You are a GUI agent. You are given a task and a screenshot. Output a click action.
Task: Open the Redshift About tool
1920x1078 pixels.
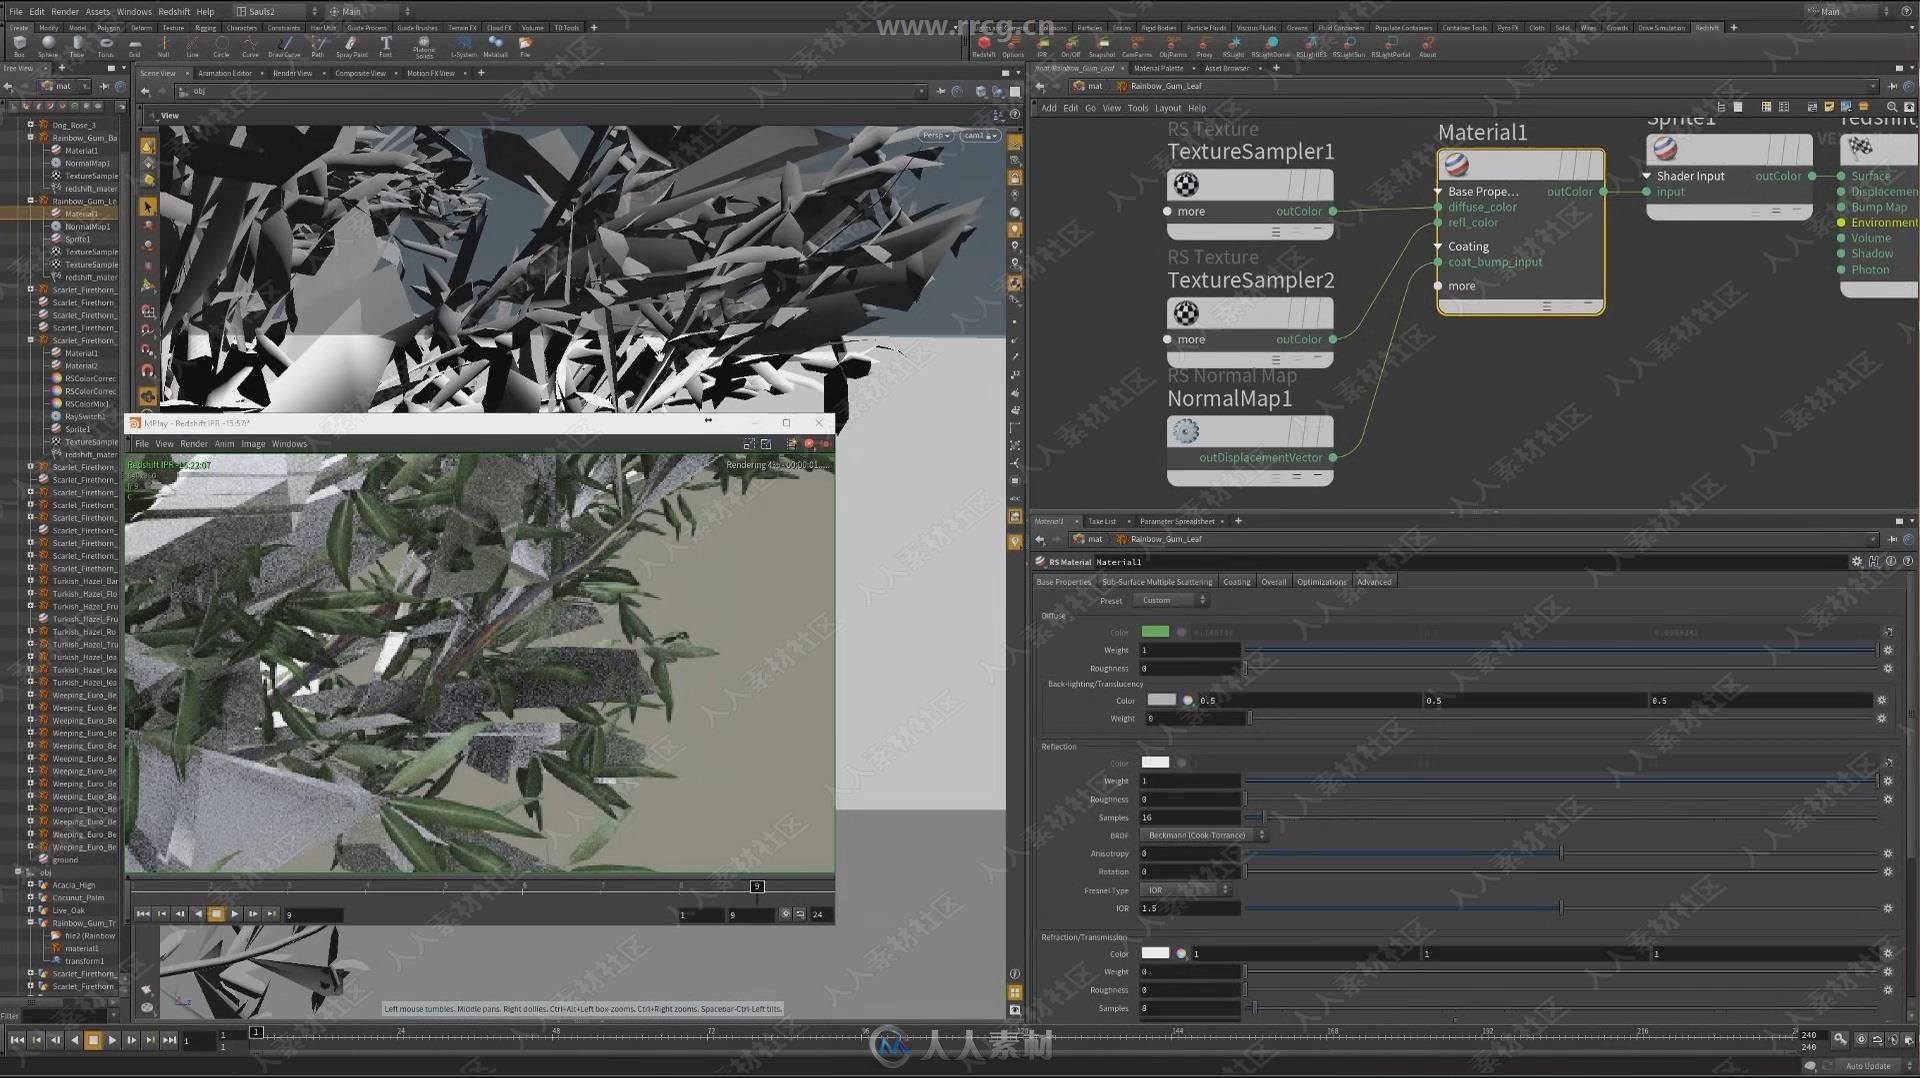click(1427, 46)
